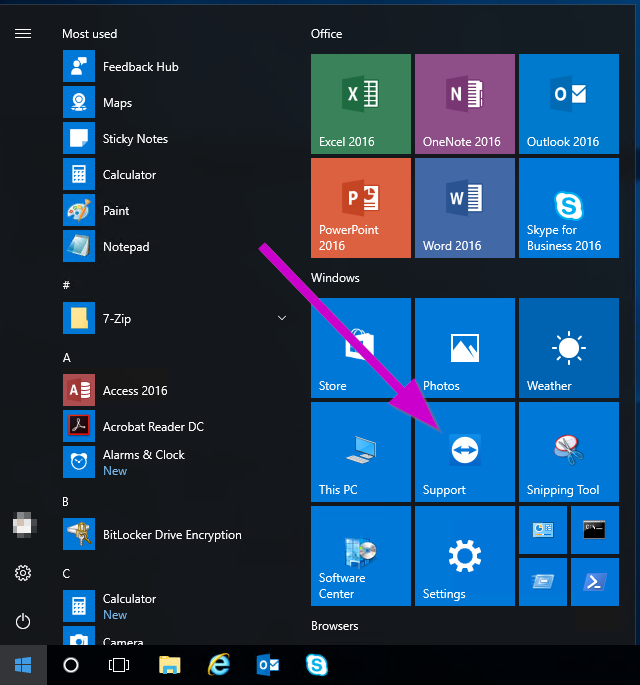Open the Outlook 2016 tile

(569, 104)
